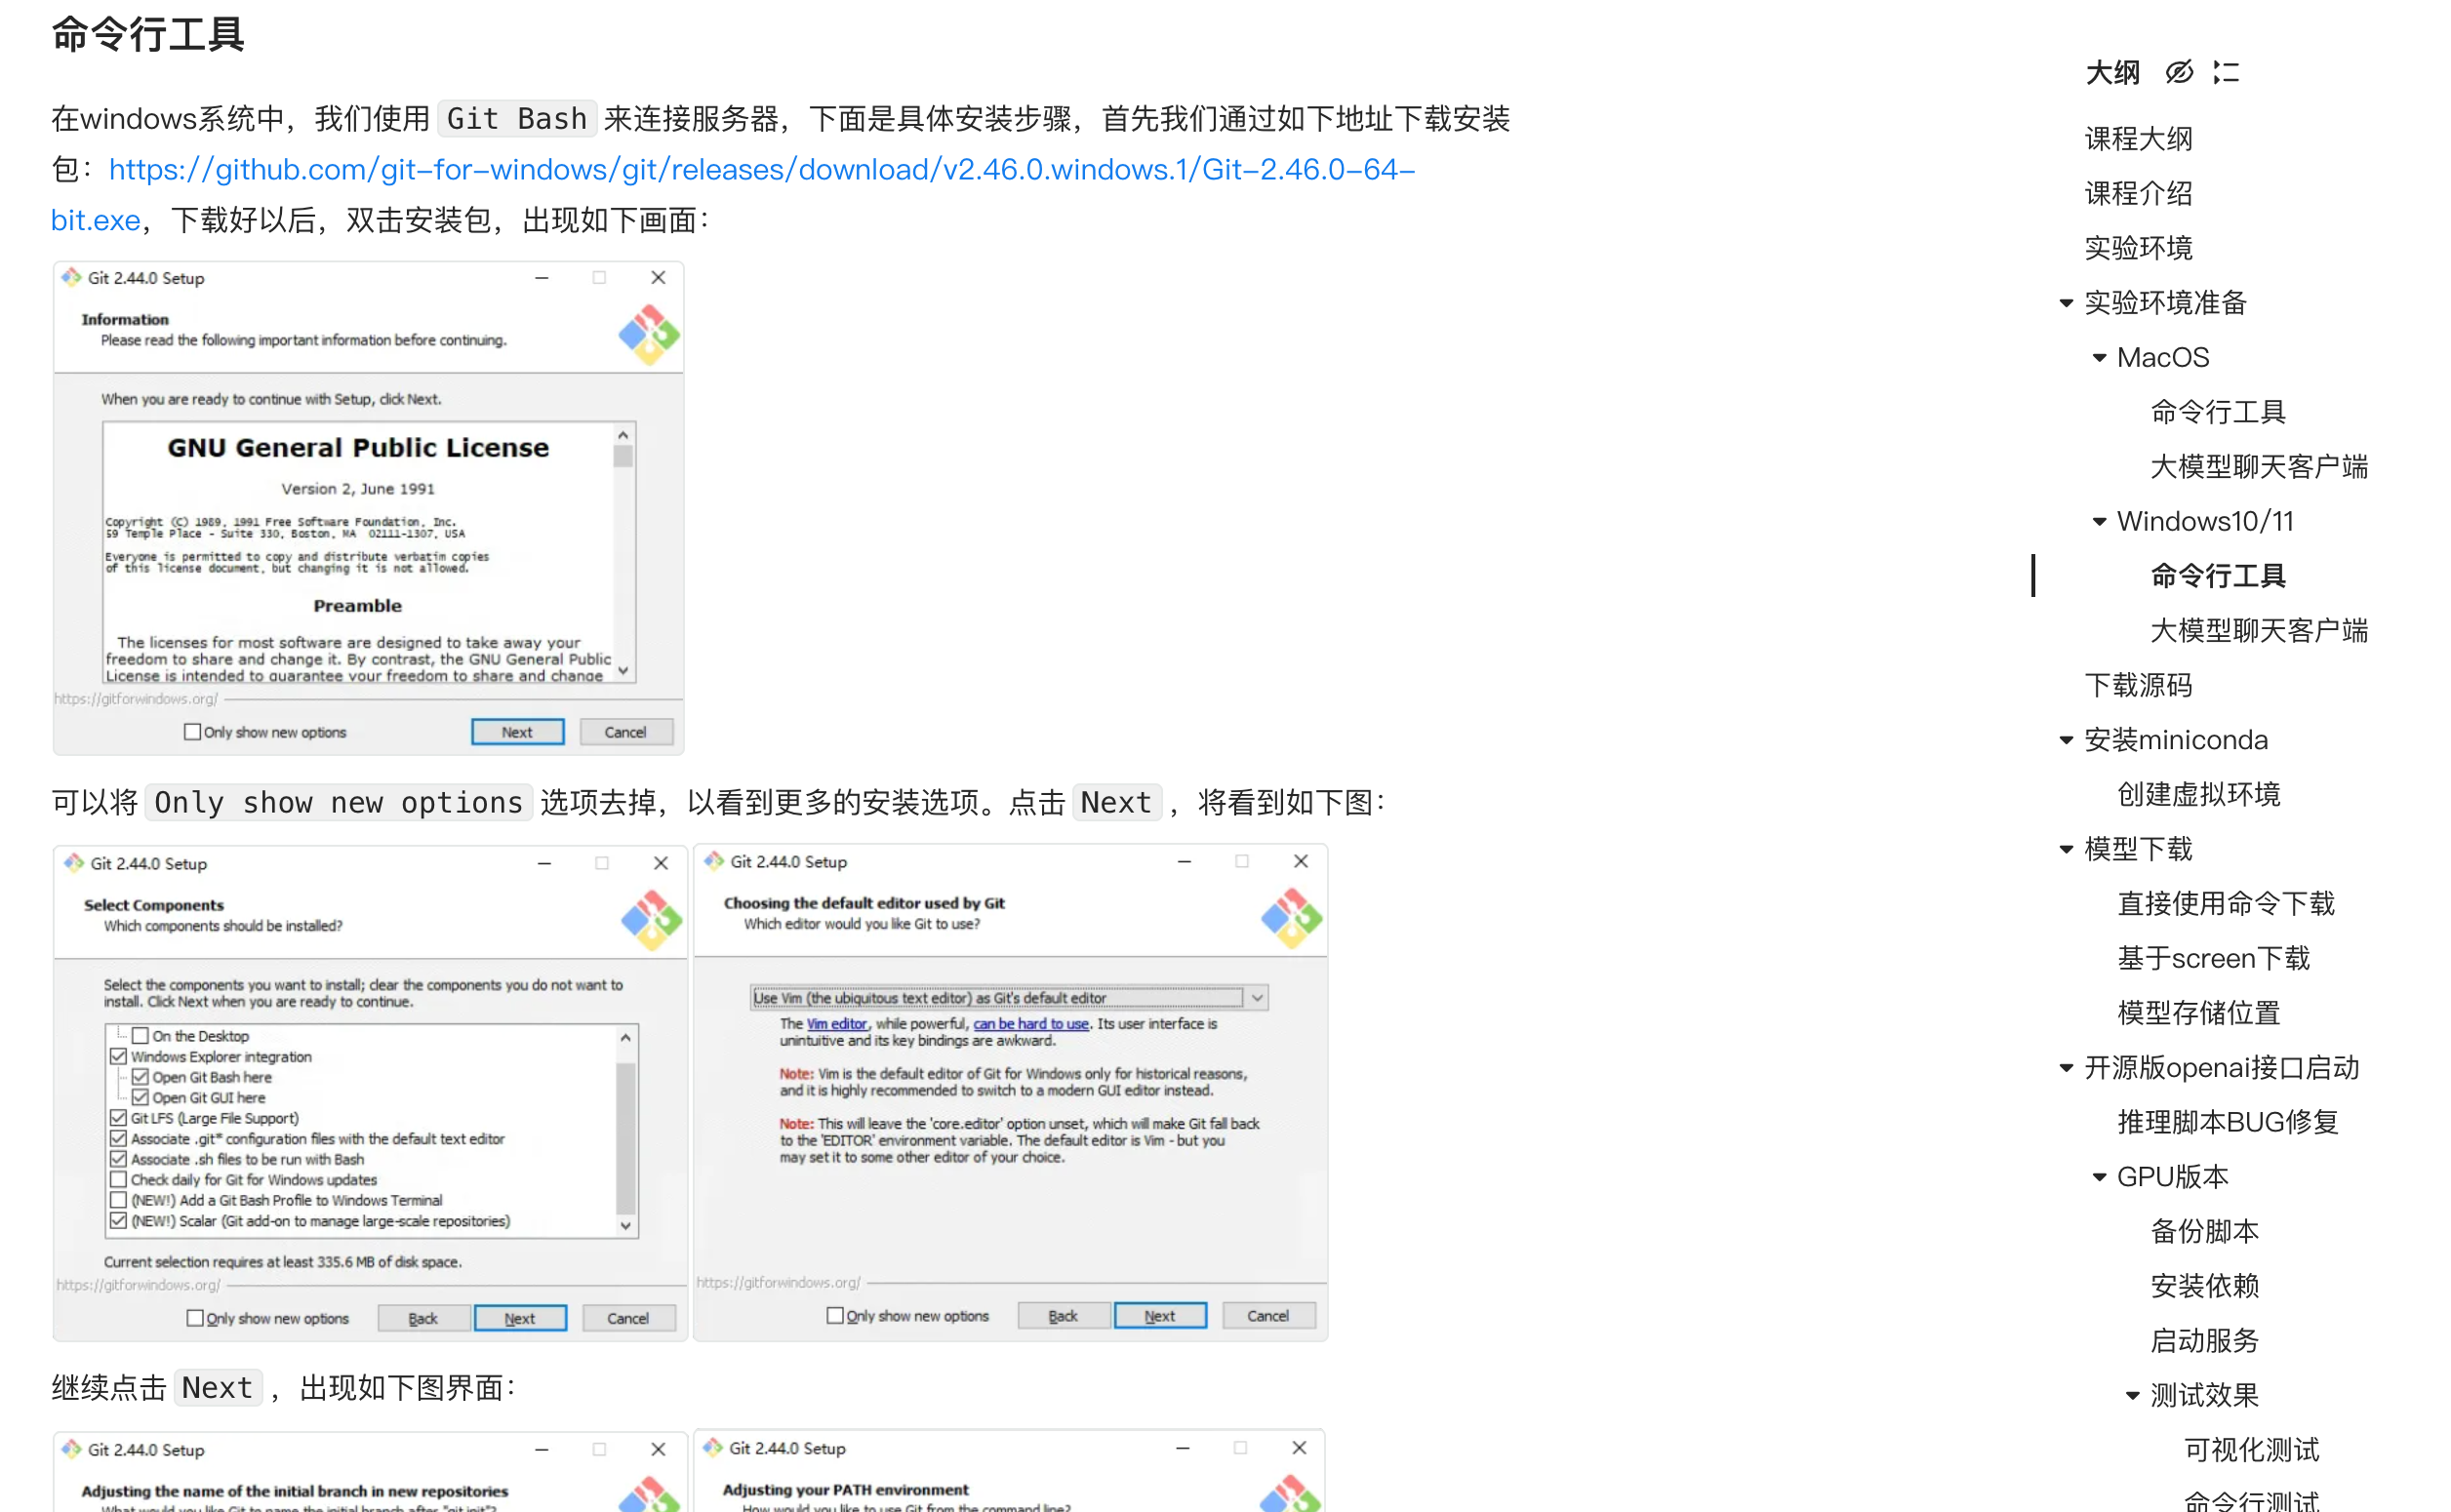Jump to 基于screen下载 section
This screenshot has height=1512, width=2451.
(x=2213, y=959)
